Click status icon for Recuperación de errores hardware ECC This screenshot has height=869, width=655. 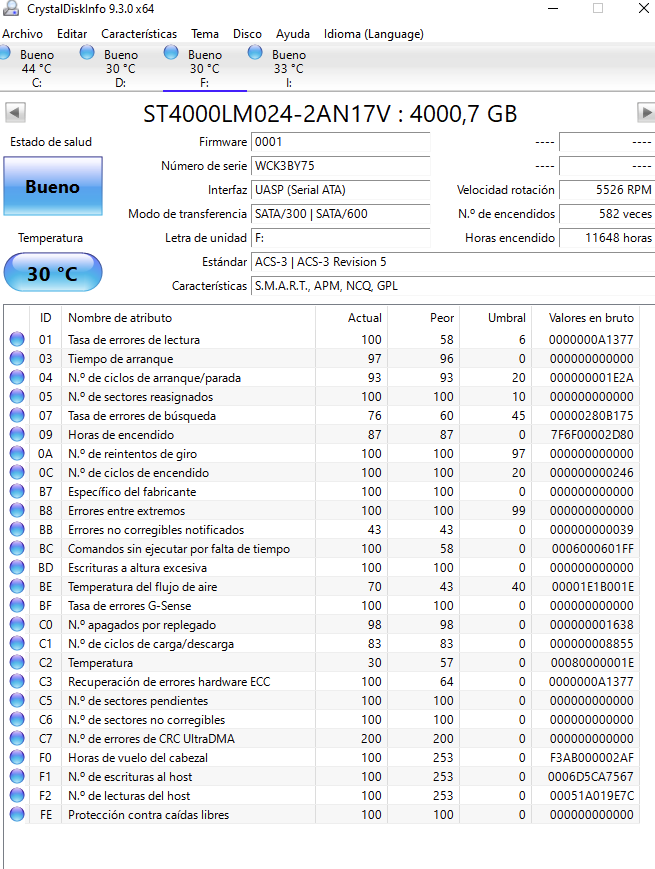click(x=17, y=681)
